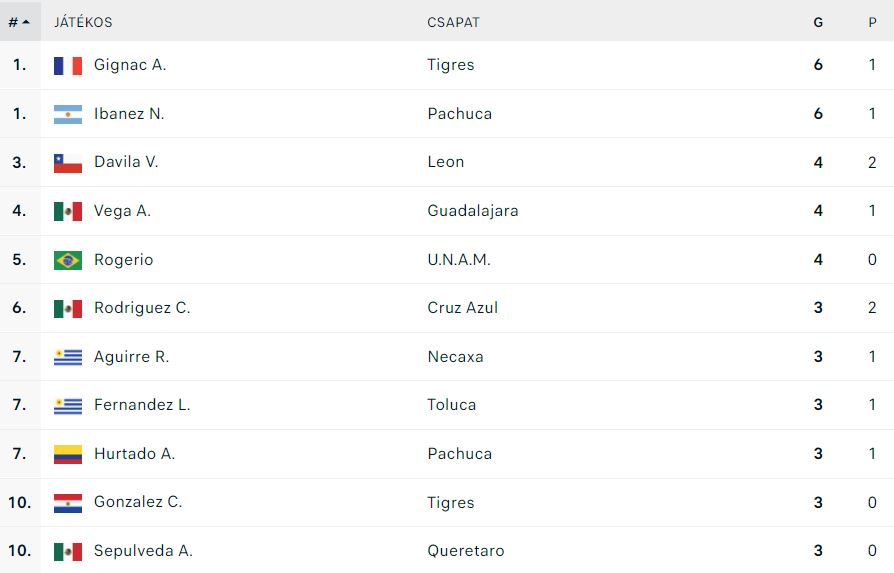Click the French flag beside Gignac A.

point(68,66)
